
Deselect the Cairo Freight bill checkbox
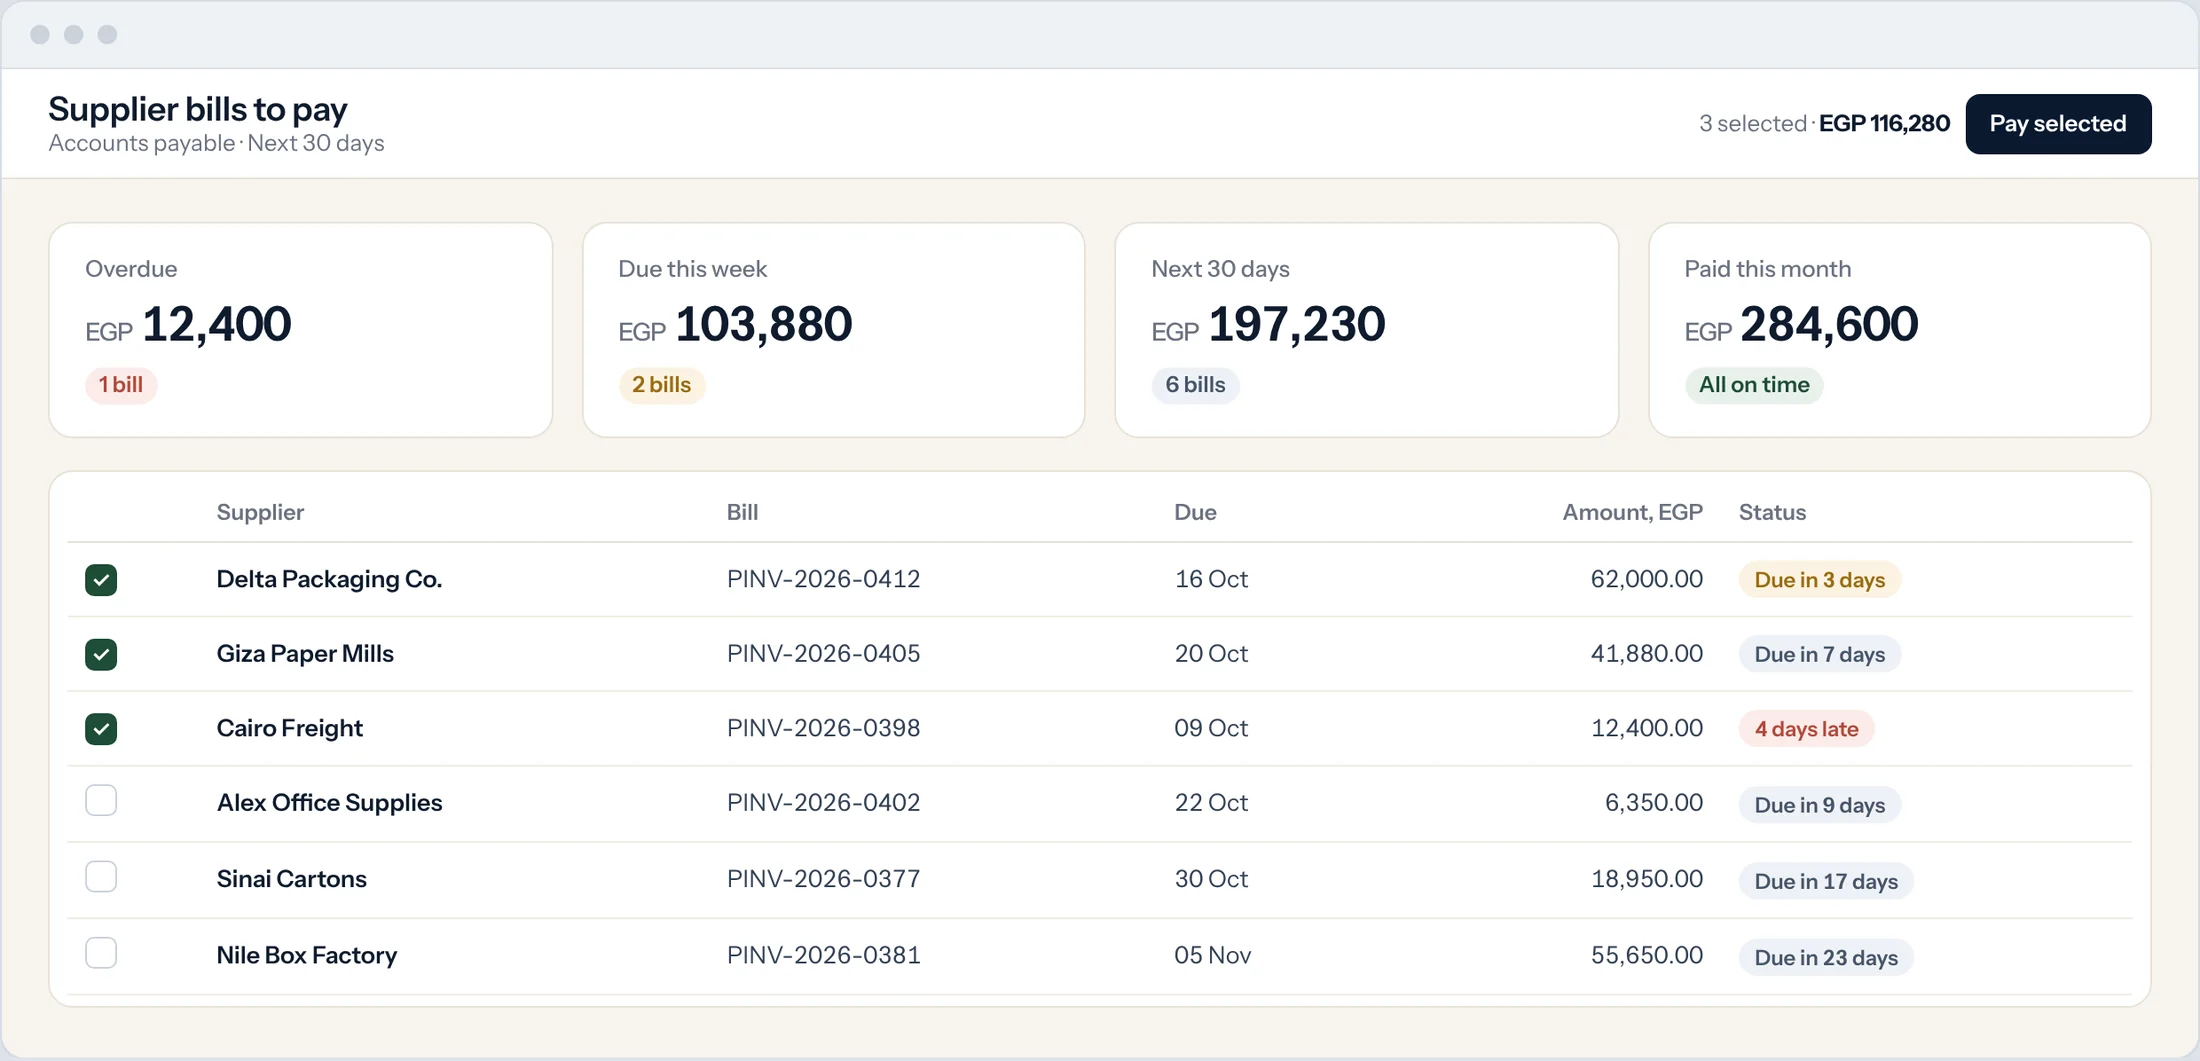(x=101, y=729)
